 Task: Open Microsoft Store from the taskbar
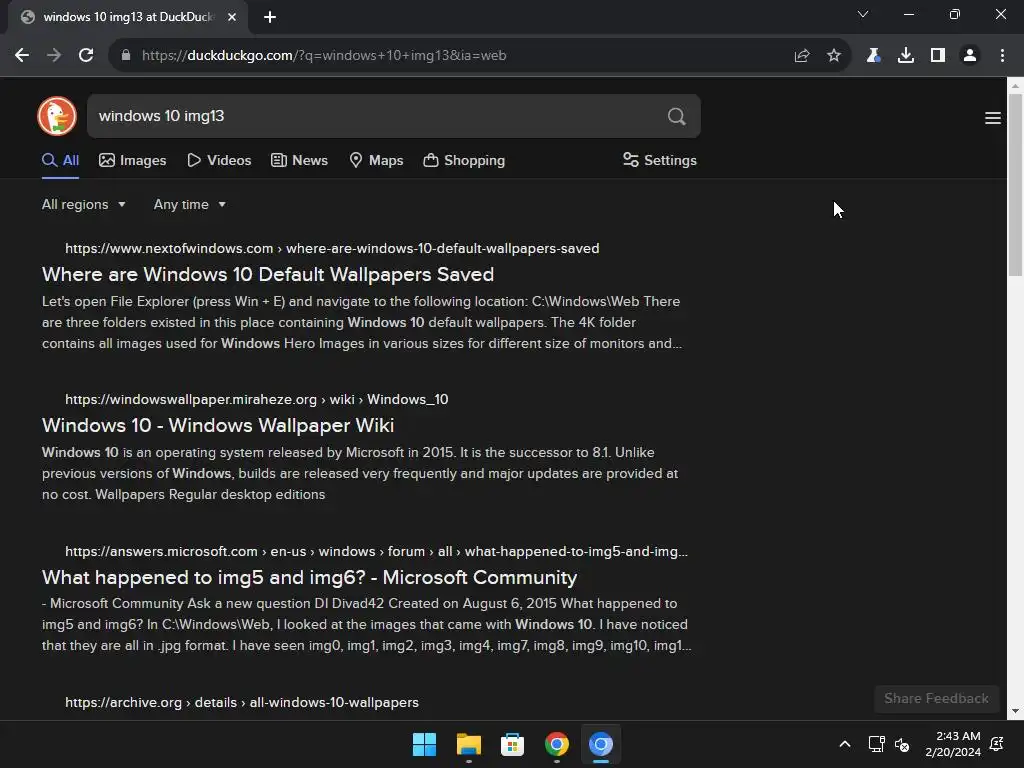click(513, 744)
